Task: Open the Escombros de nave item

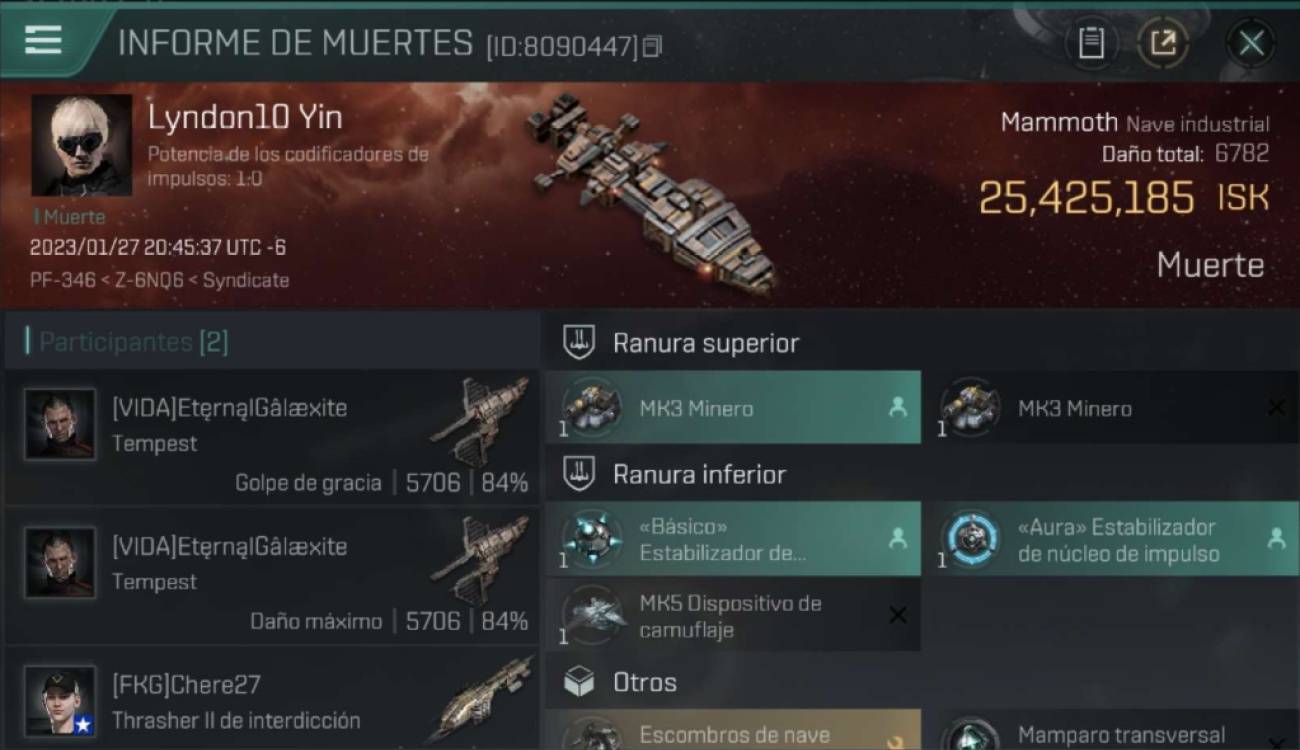Action: (x=733, y=731)
